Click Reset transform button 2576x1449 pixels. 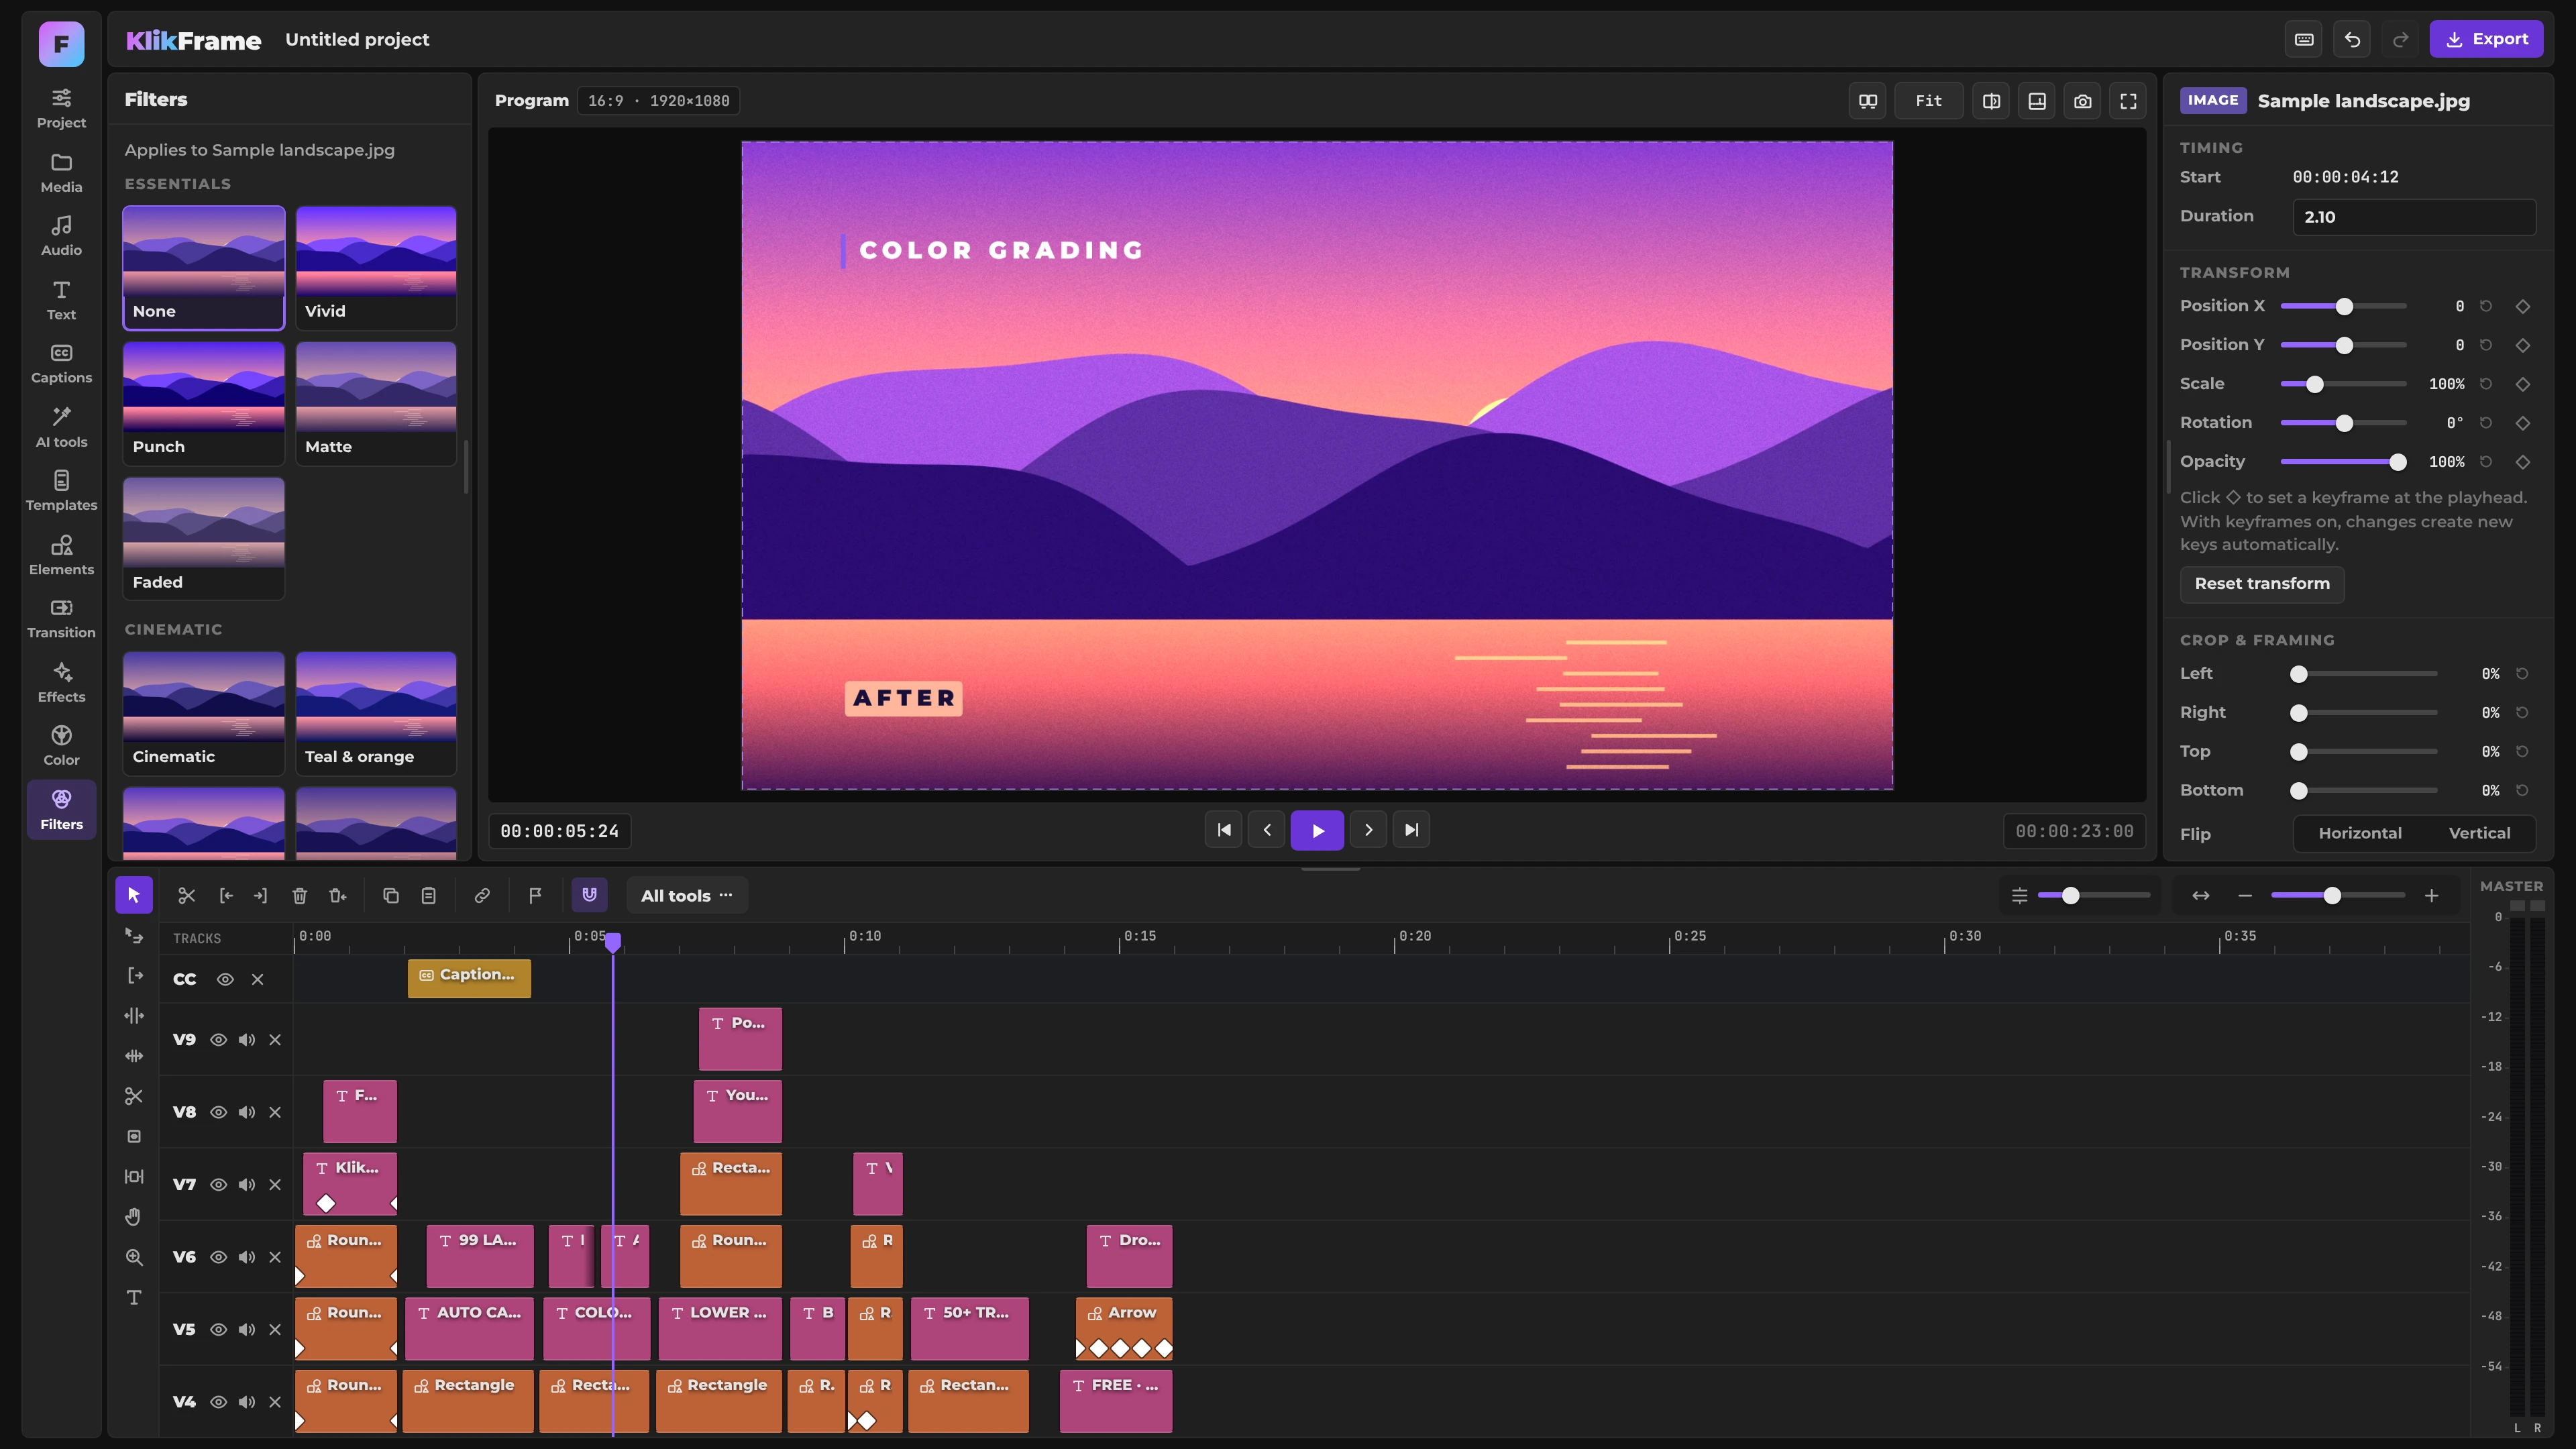(x=2262, y=584)
